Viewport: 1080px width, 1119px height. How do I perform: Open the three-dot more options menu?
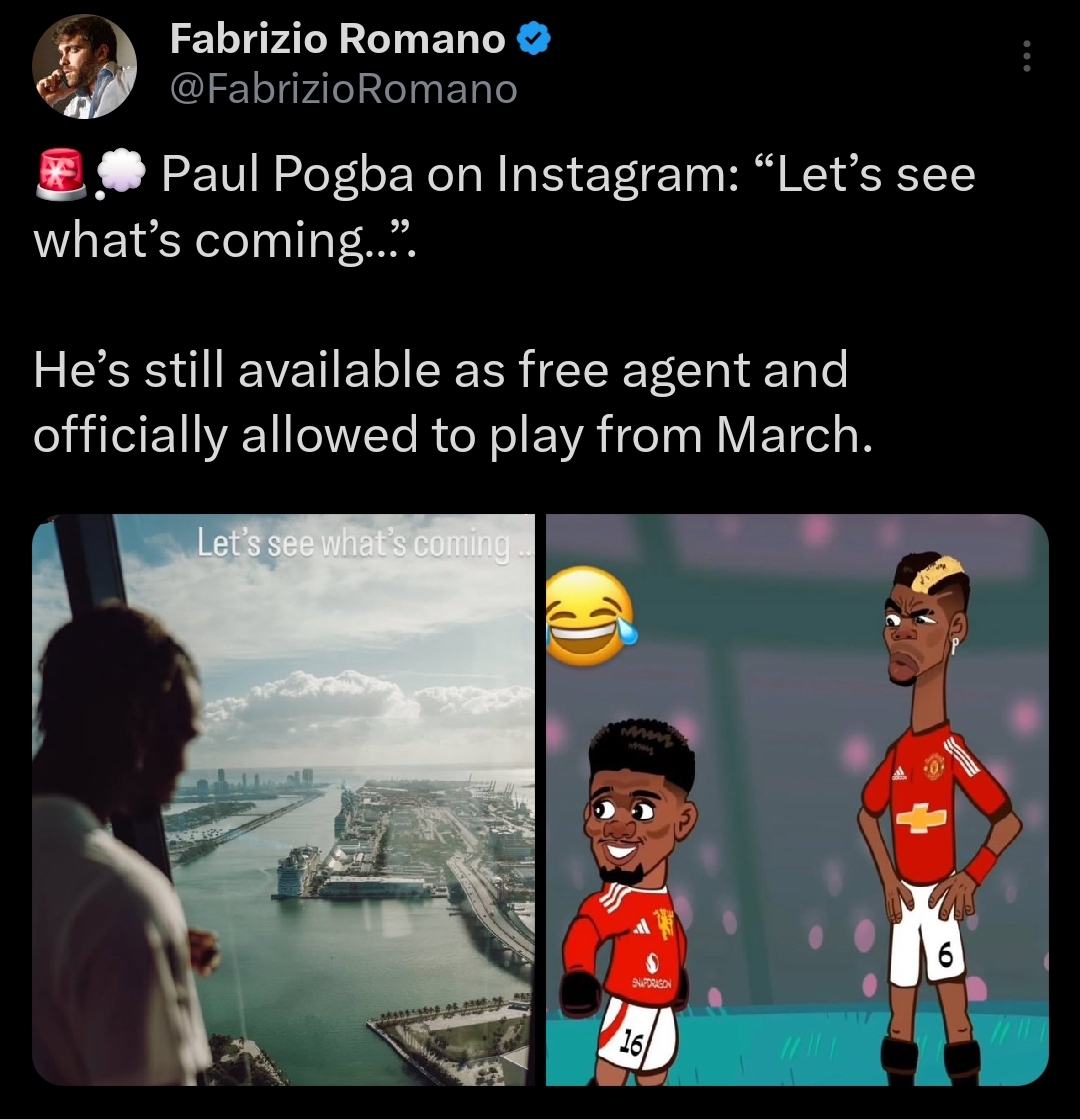(x=1026, y=56)
